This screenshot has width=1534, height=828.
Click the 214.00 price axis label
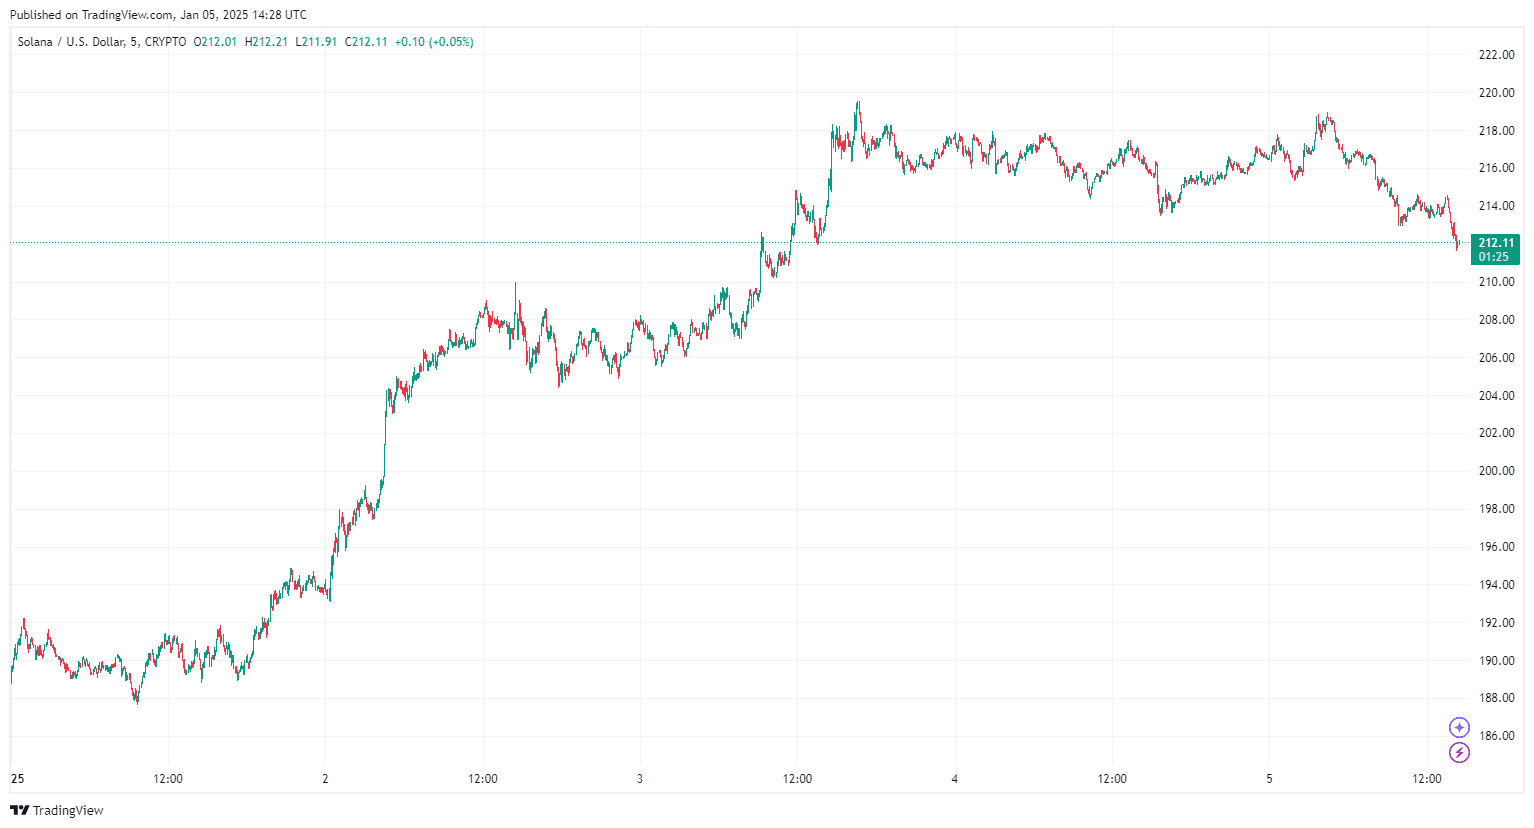(x=1496, y=206)
